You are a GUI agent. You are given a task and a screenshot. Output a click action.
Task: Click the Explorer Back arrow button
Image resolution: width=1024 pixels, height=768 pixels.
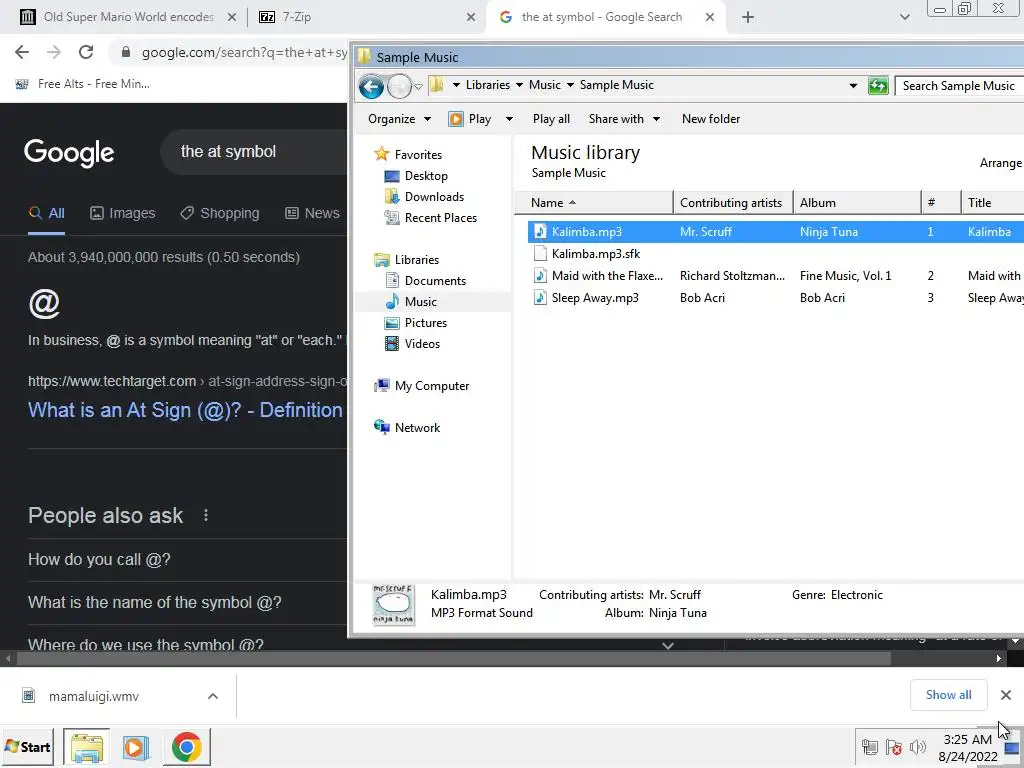click(371, 86)
